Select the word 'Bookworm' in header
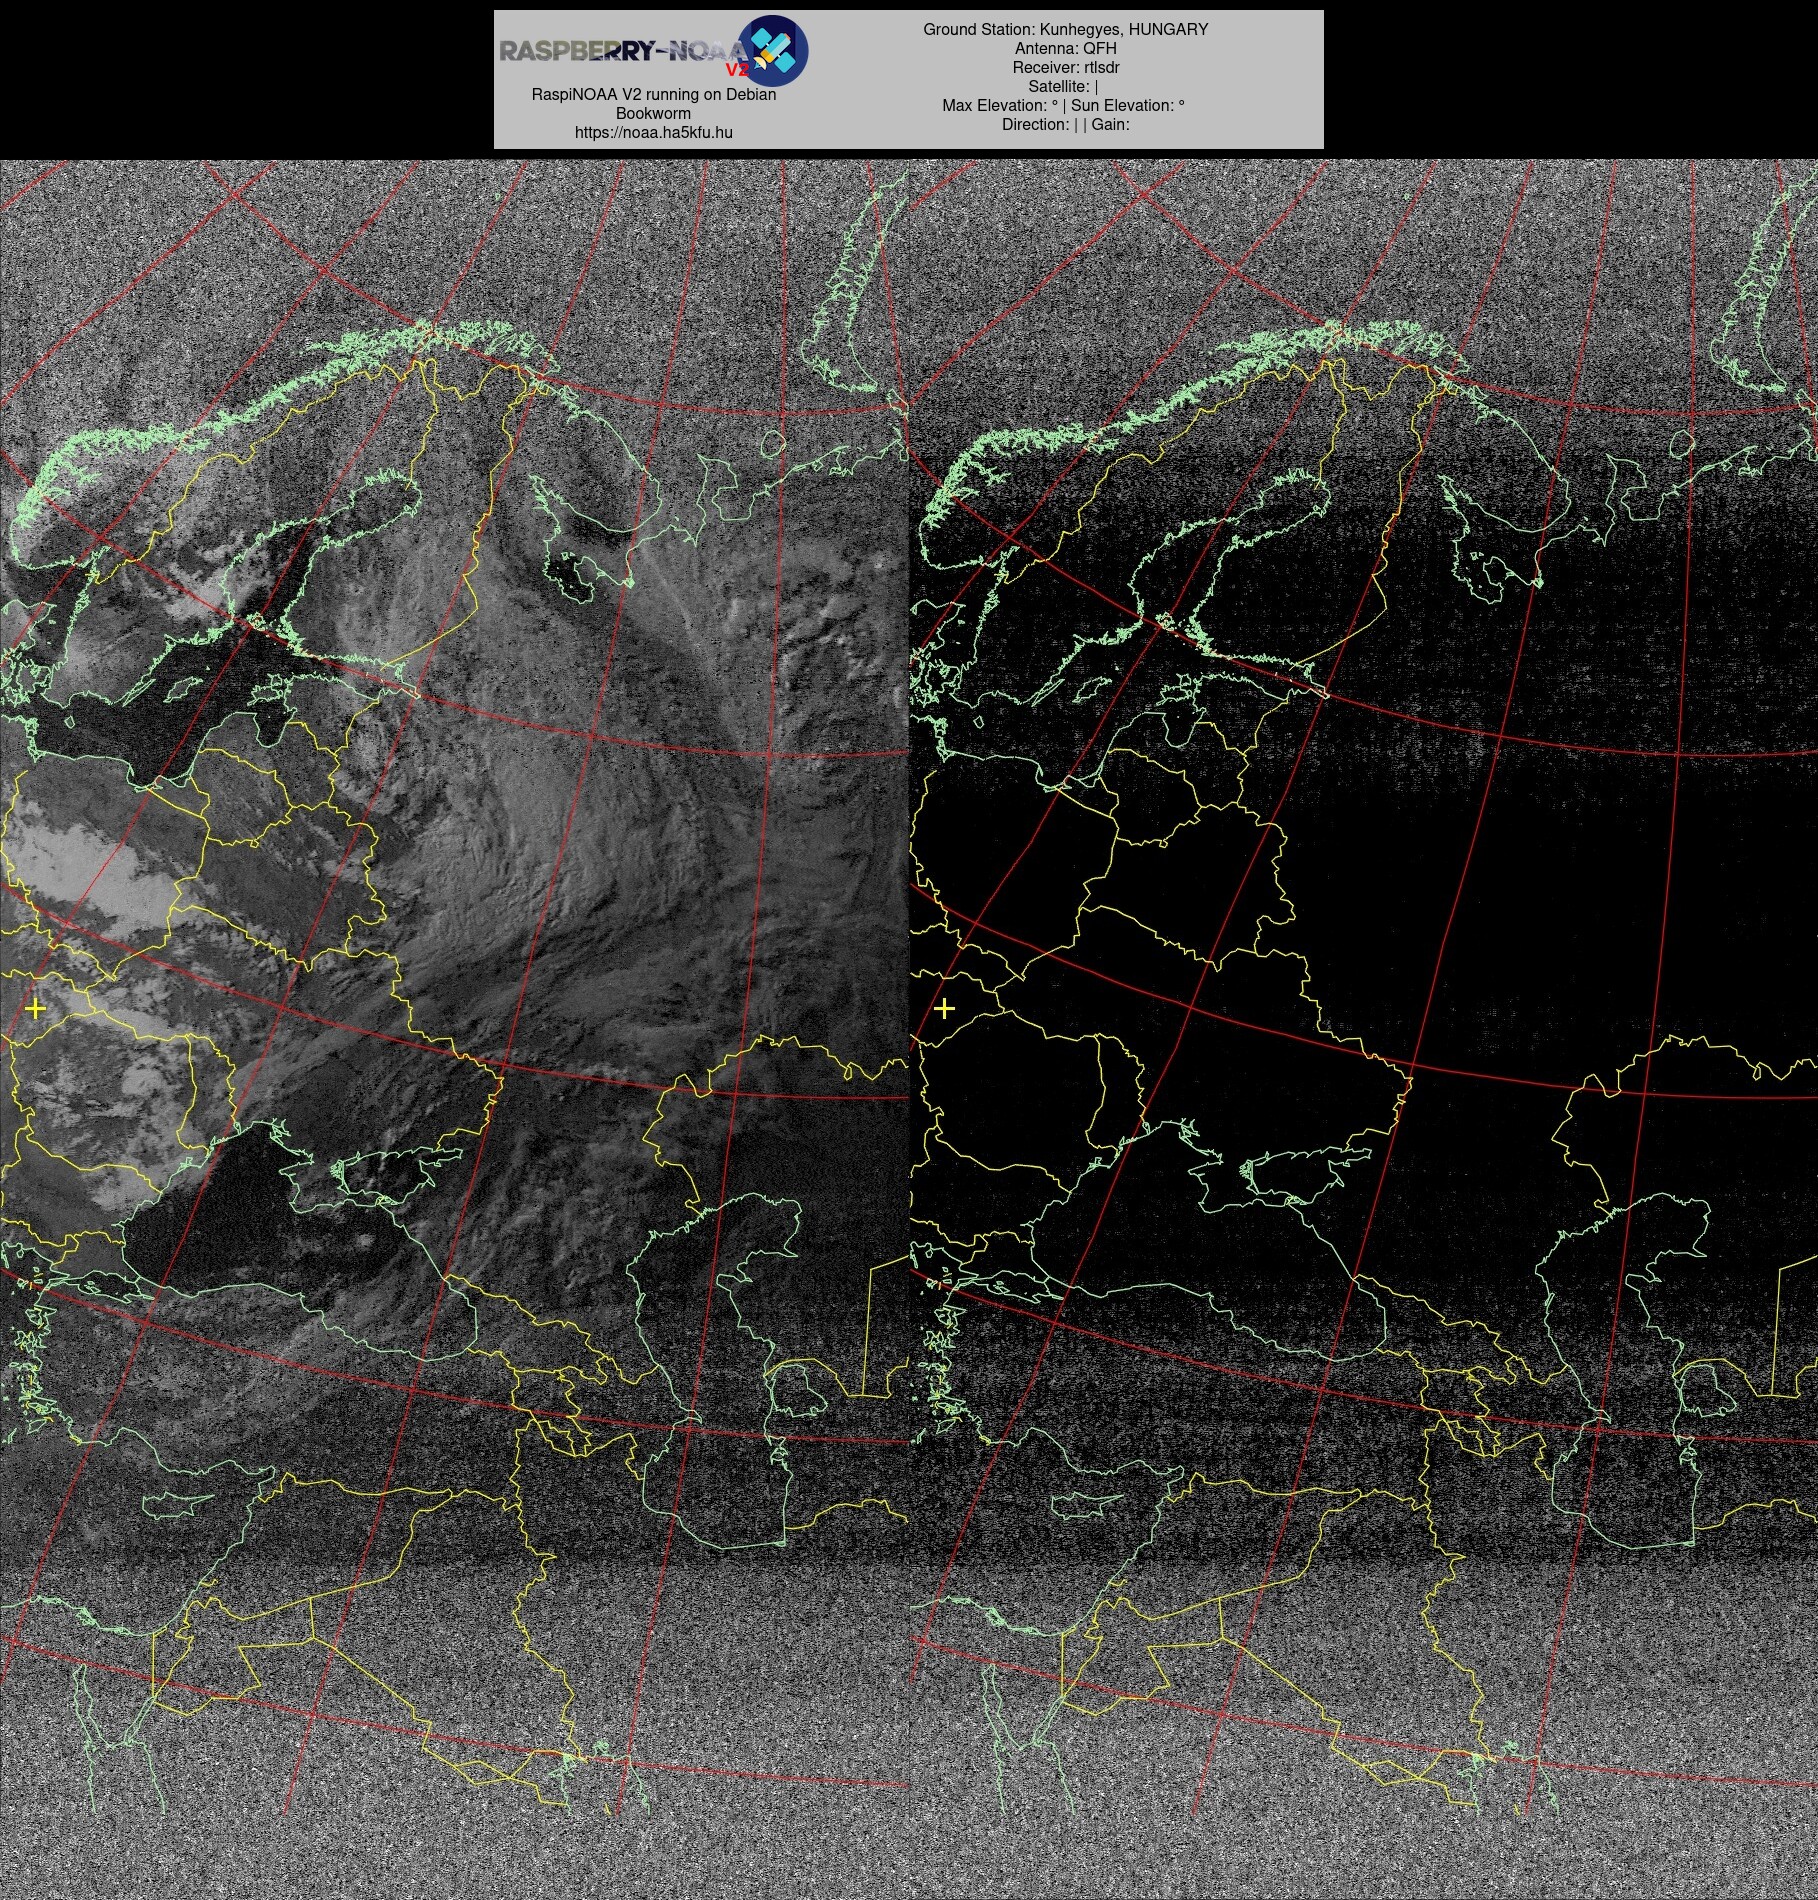This screenshot has height=1900, width=1818. point(653,113)
